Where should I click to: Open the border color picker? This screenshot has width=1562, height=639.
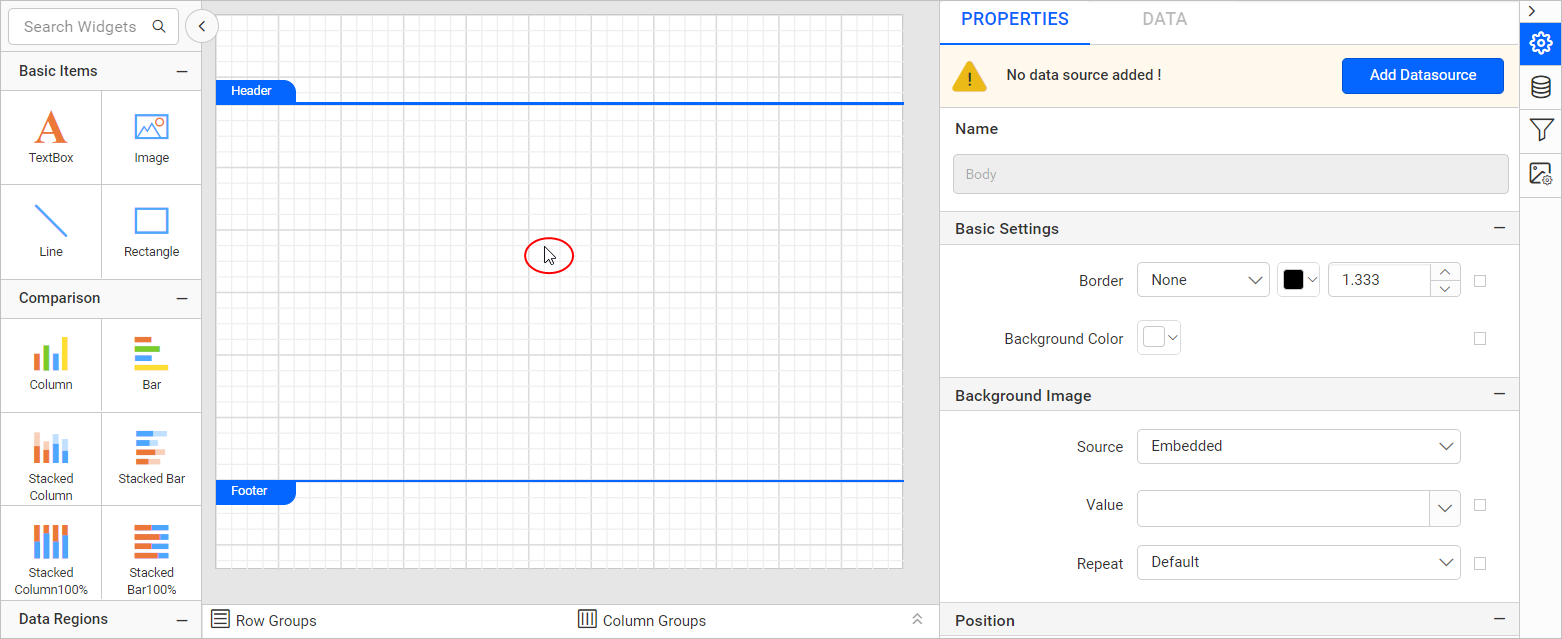1299,280
